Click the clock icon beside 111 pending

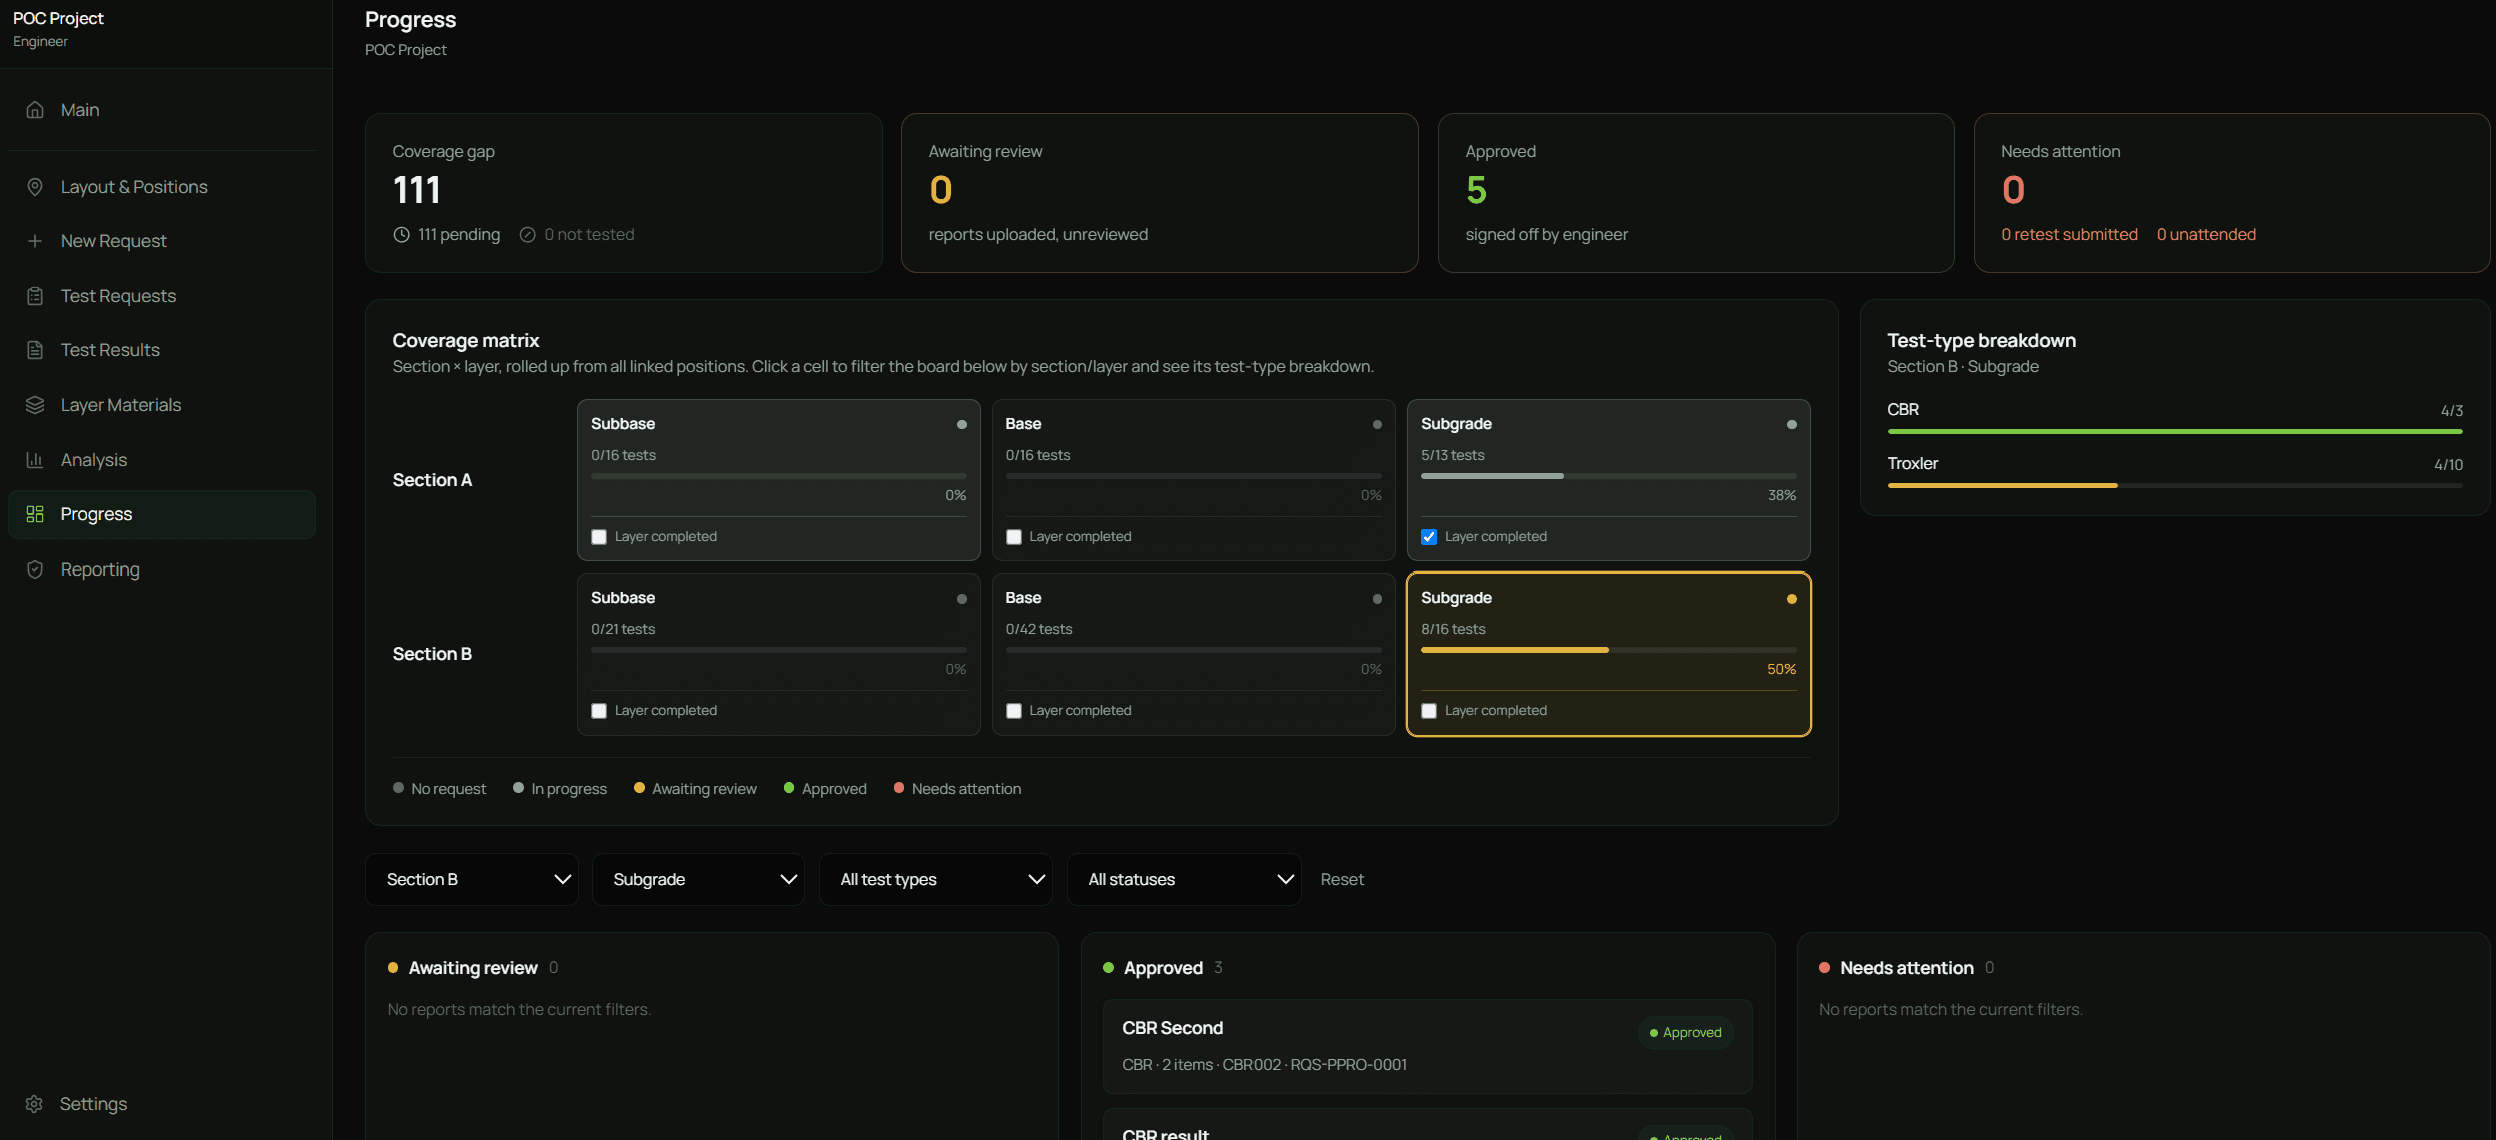pyautogui.click(x=401, y=235)
